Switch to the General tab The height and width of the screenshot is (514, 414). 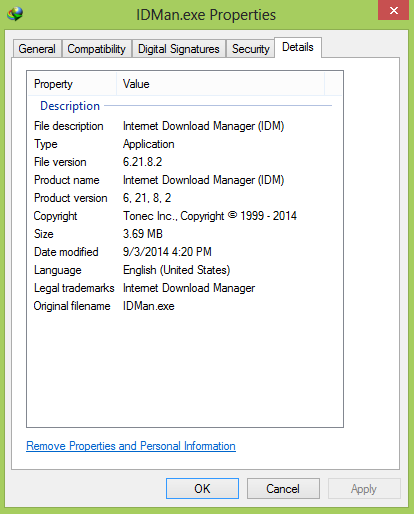pos(37,49)
